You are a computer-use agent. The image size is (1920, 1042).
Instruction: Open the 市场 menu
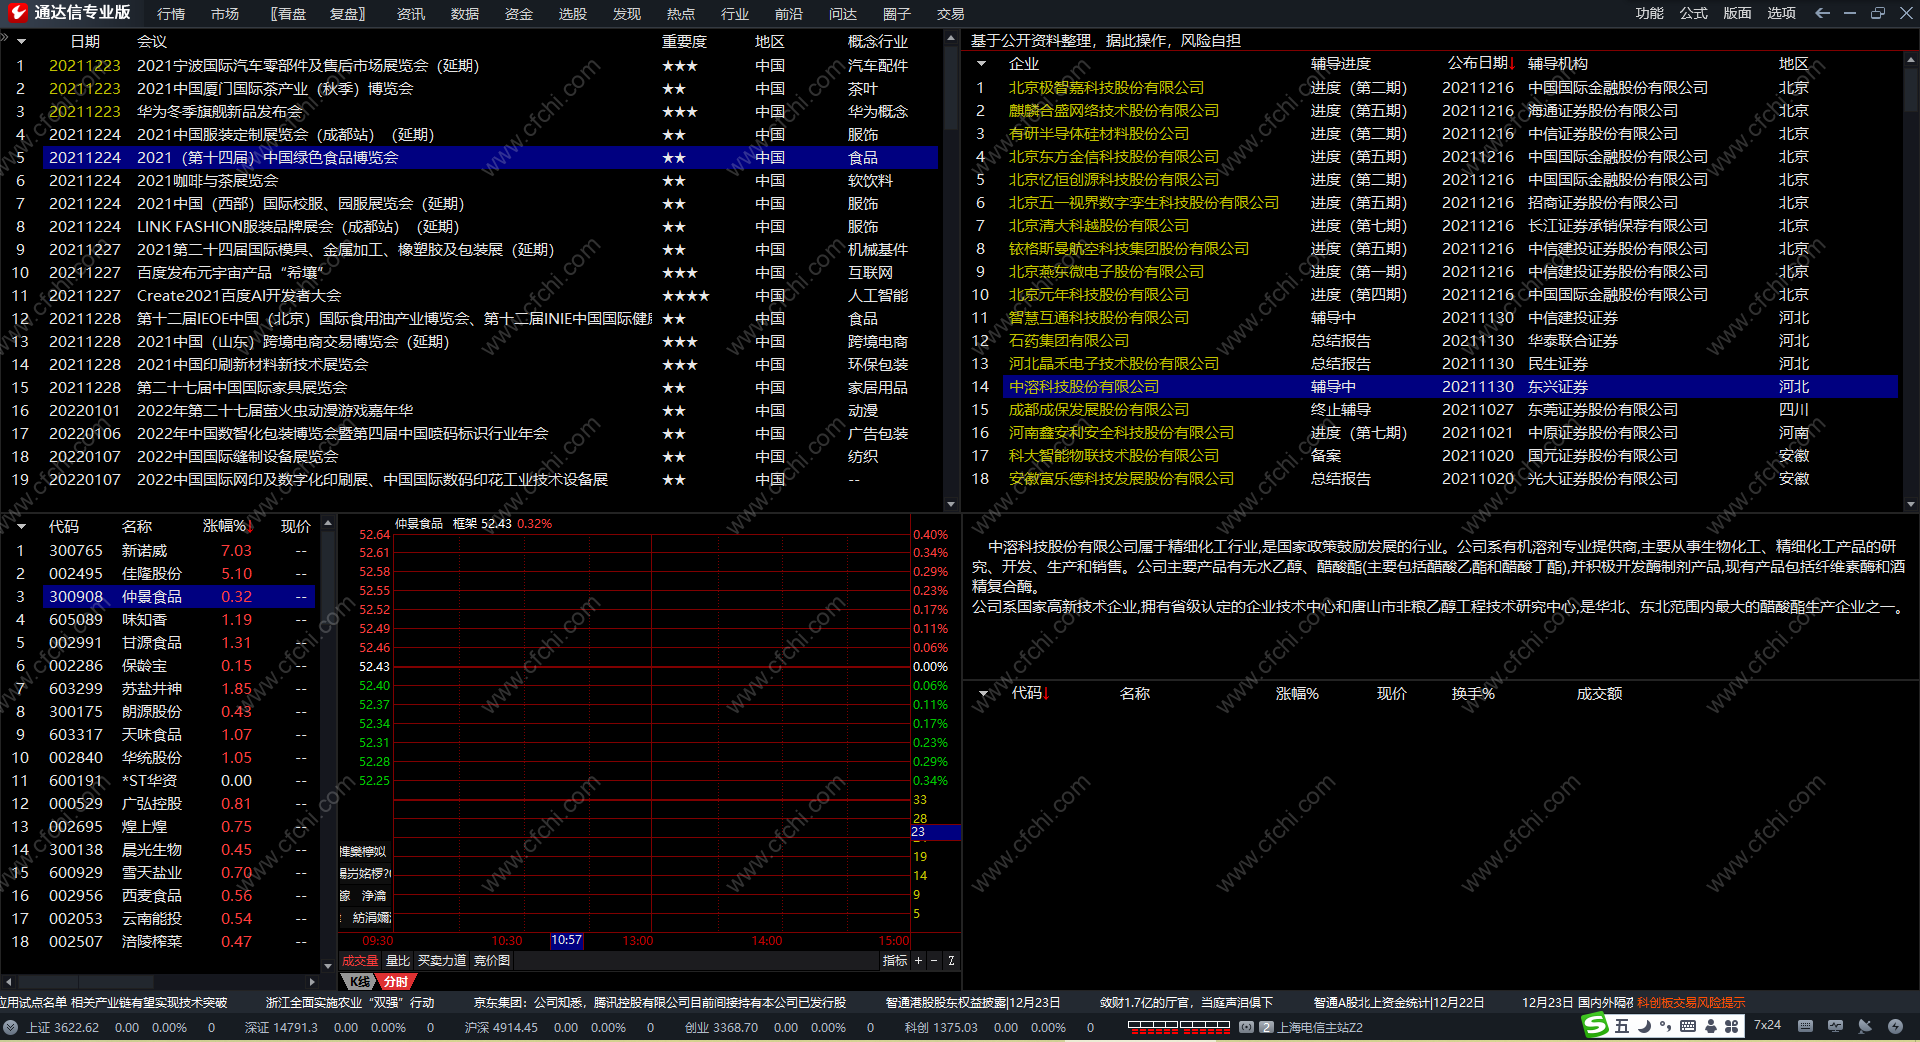[x=225, y=14]
